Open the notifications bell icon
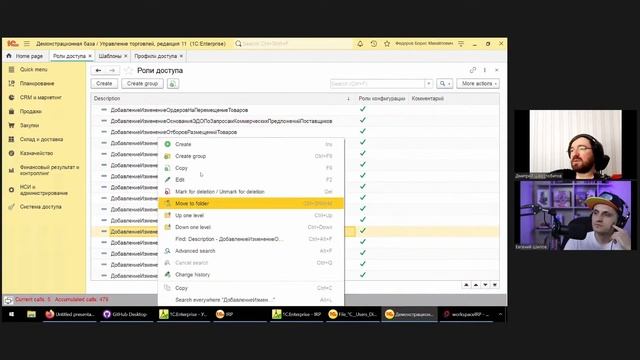The image size is (640, 360). (x=360, y=43)
